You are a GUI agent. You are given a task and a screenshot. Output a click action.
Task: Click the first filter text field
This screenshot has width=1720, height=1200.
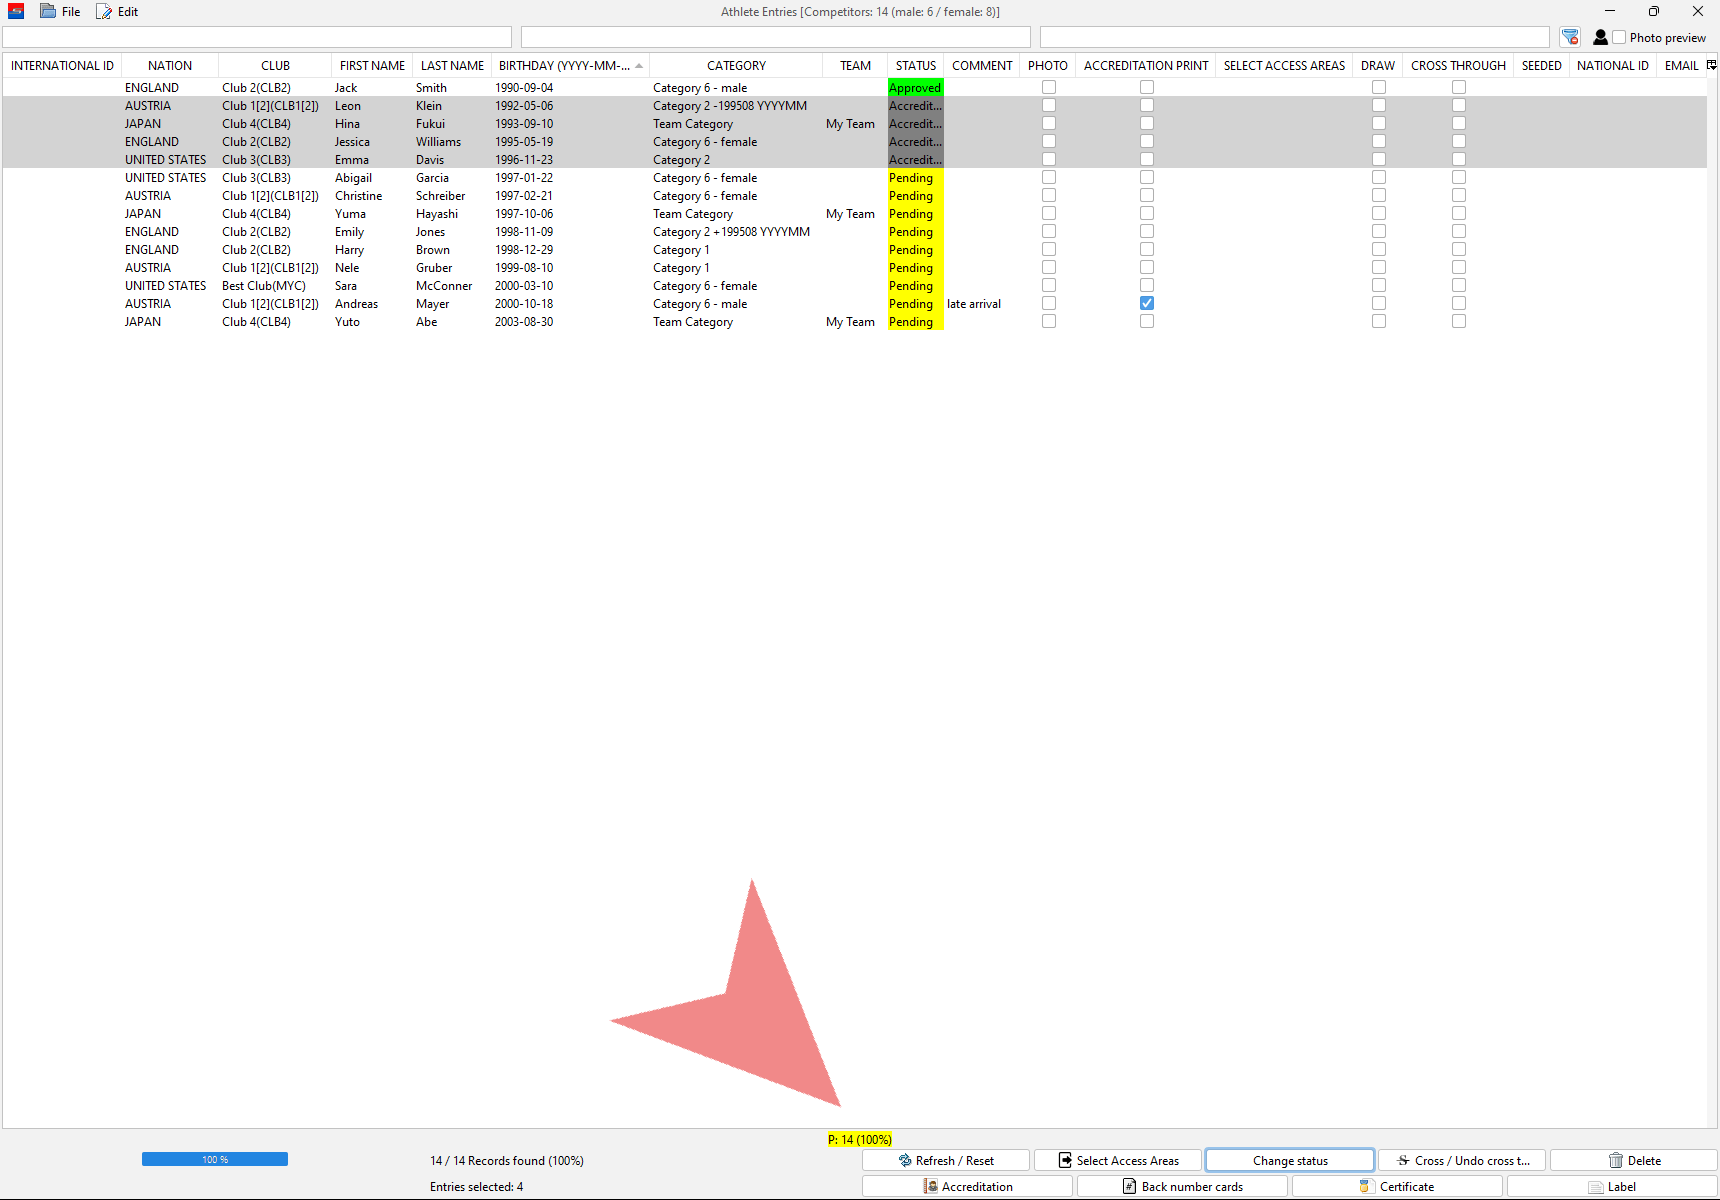[257, 37]
